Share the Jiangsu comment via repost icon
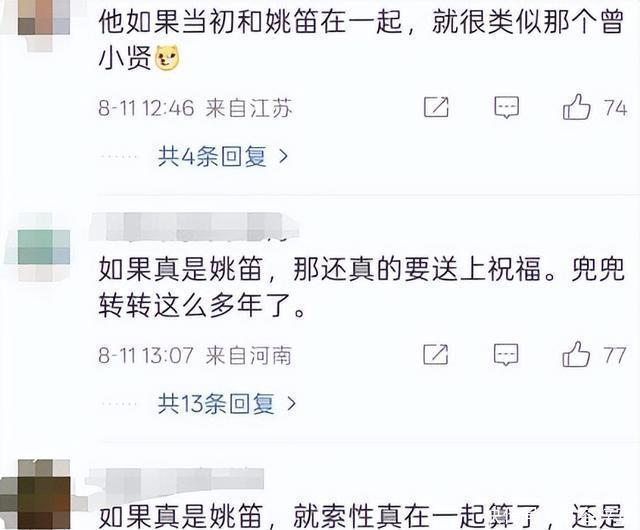 [436, 107]
